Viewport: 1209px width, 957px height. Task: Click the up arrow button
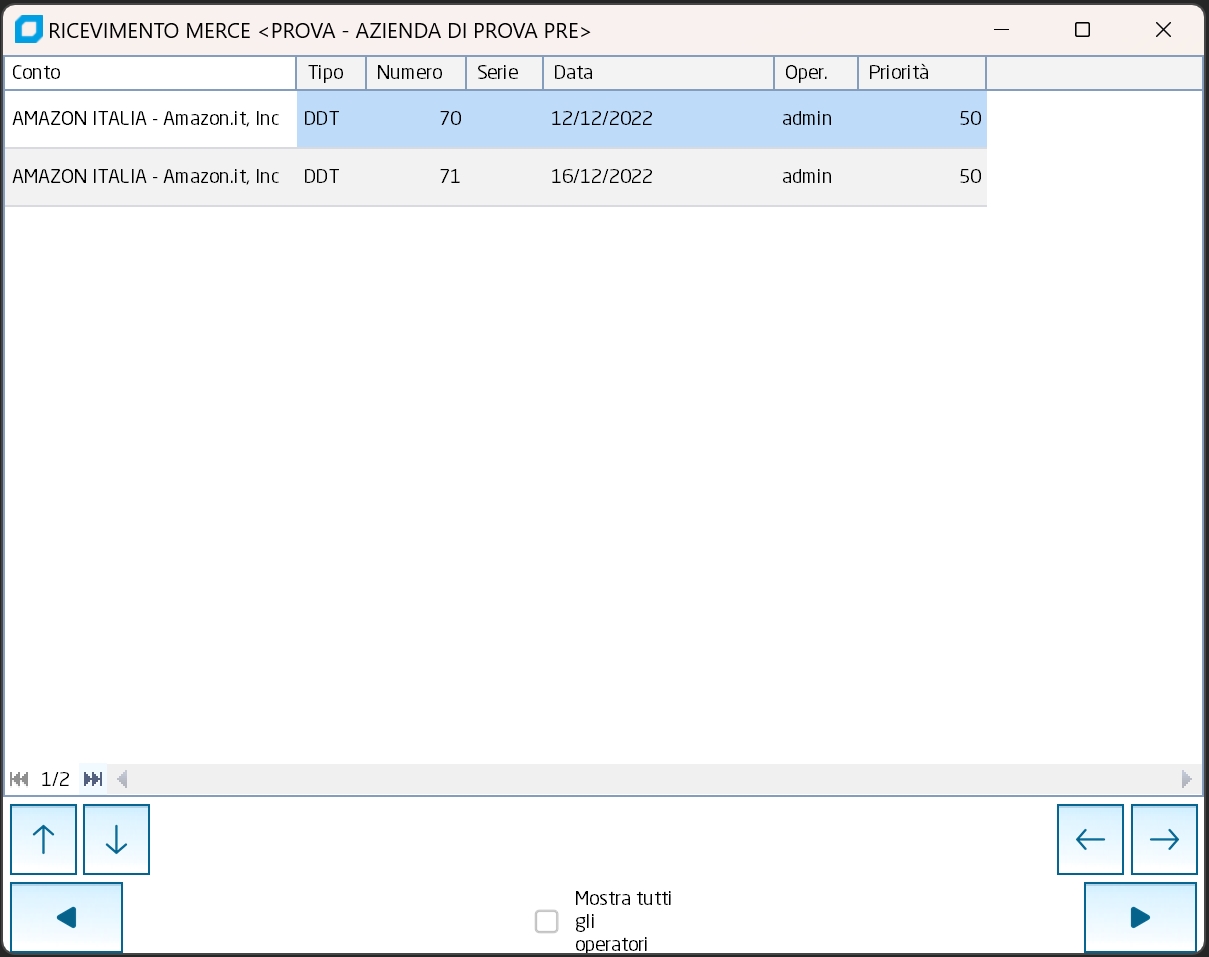(43, 839)
